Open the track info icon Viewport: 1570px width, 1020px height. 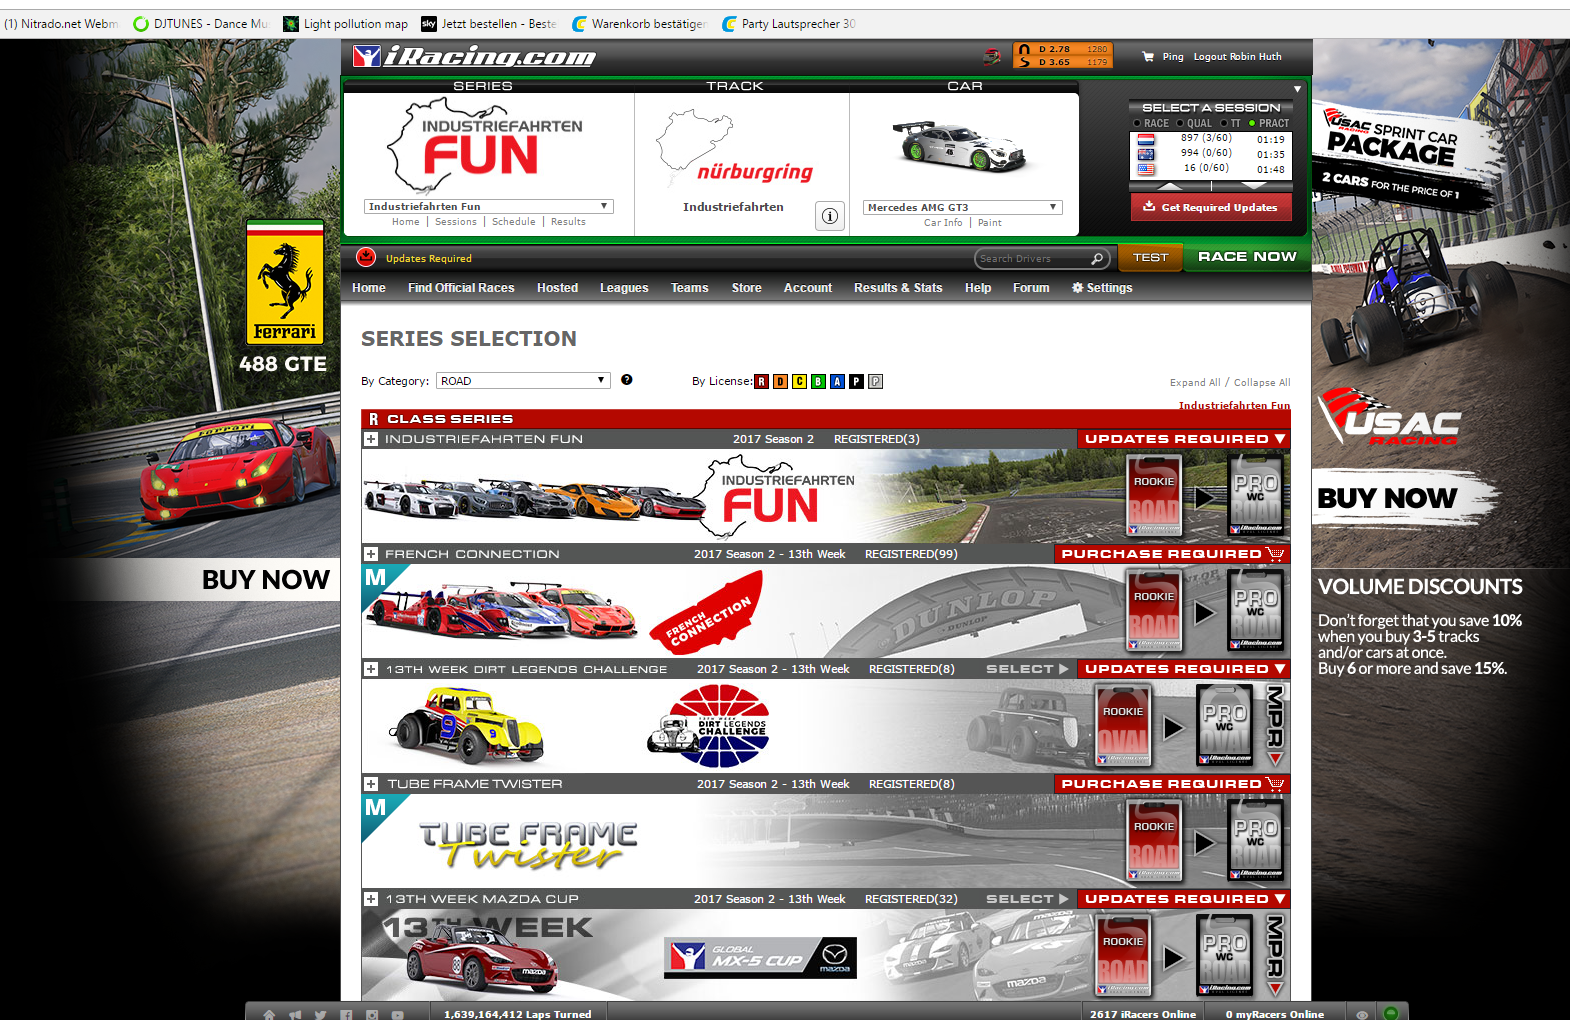(830, 216)
